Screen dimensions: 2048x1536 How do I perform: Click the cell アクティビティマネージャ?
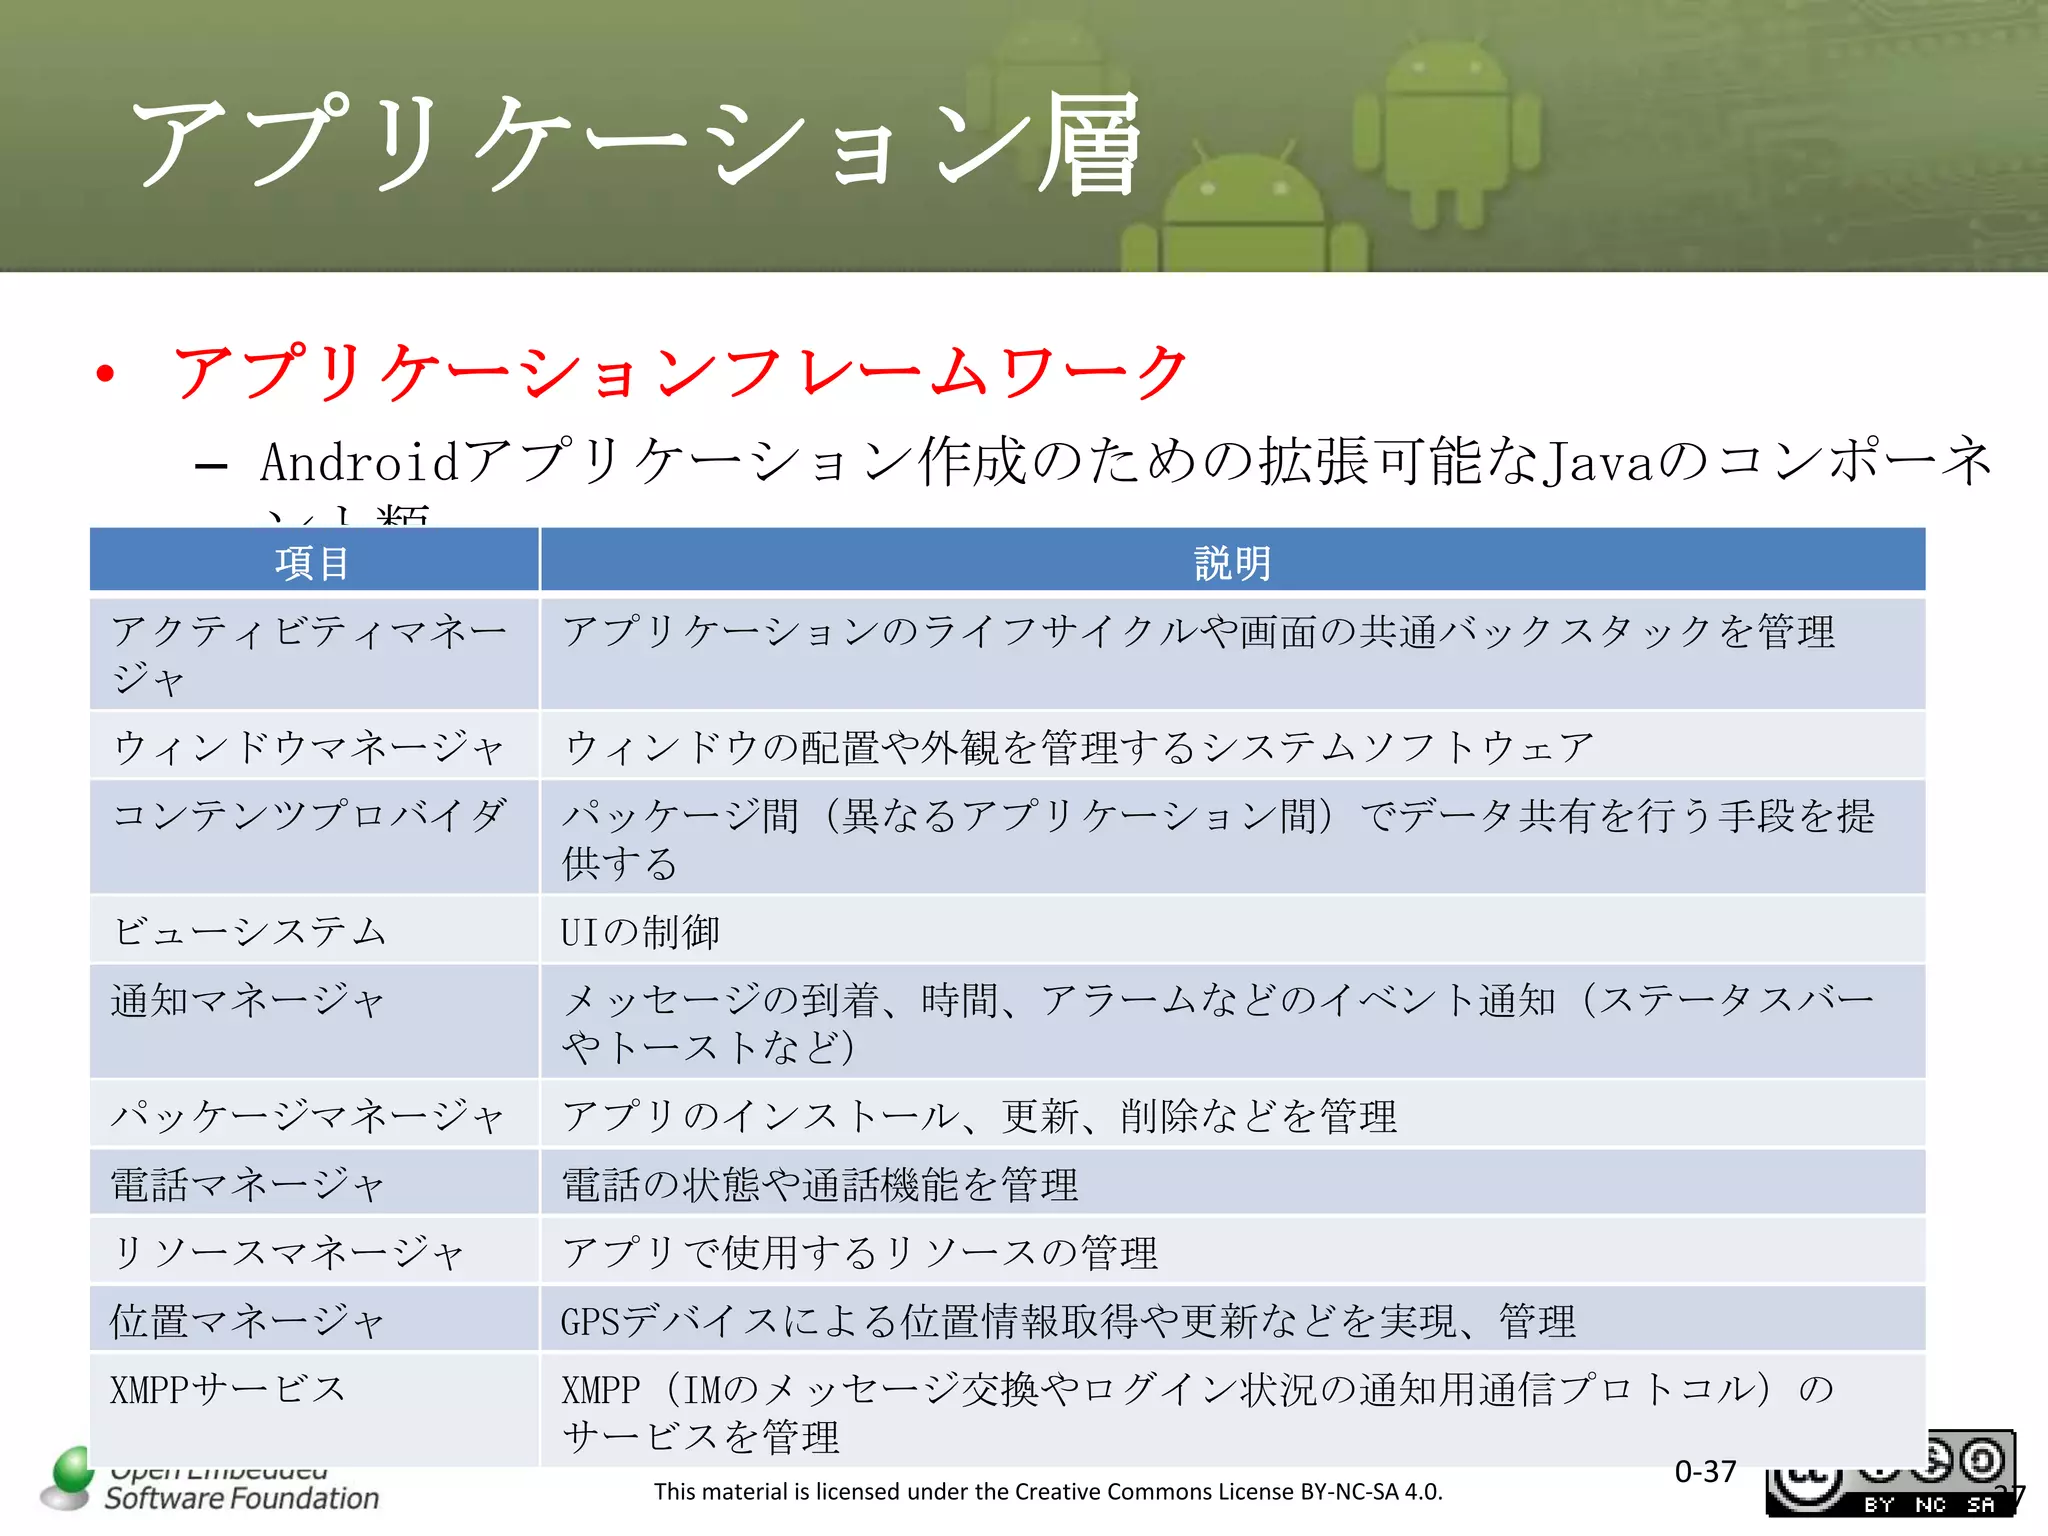coord(314,654)
